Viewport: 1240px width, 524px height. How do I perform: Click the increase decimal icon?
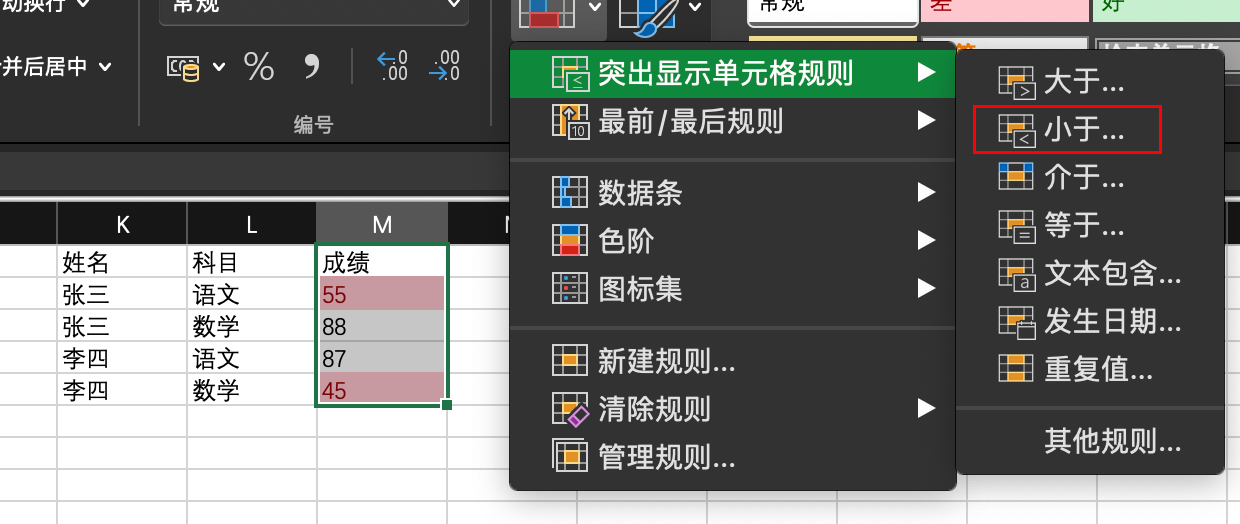391,66
